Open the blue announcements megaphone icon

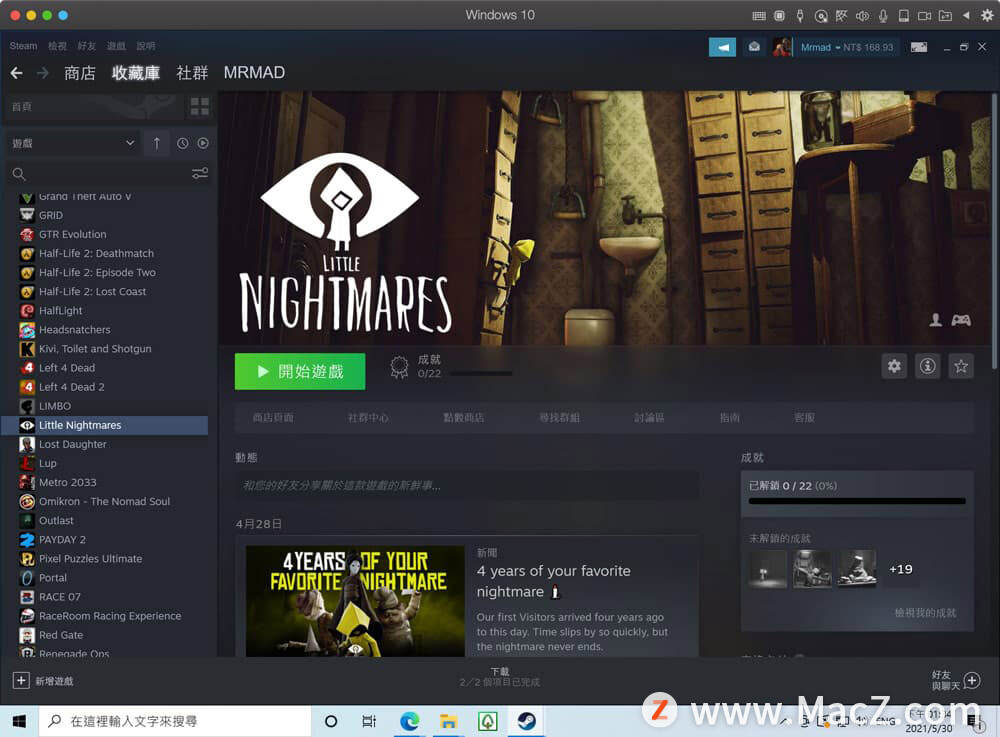coord(722,47)
